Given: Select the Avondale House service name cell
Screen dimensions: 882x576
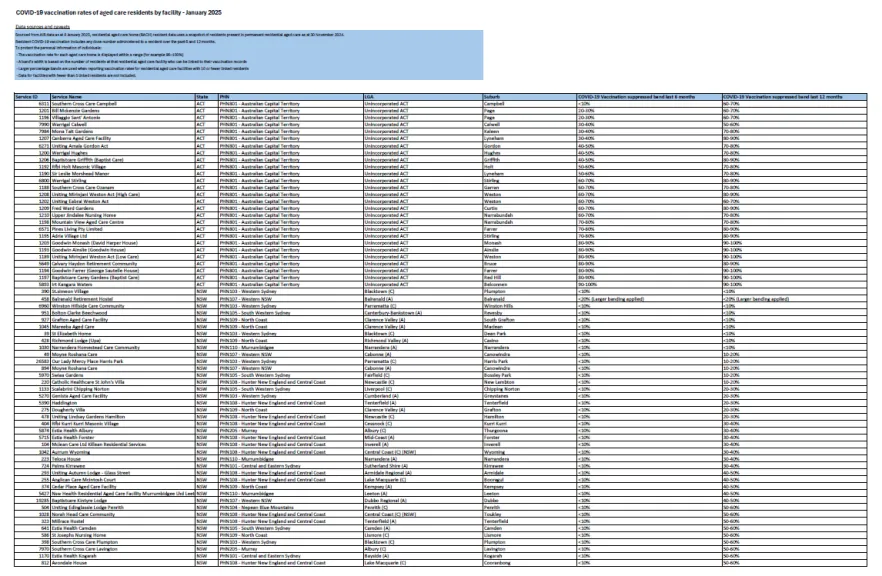Looking at the screenshot, I should click(x=123, y=562).
